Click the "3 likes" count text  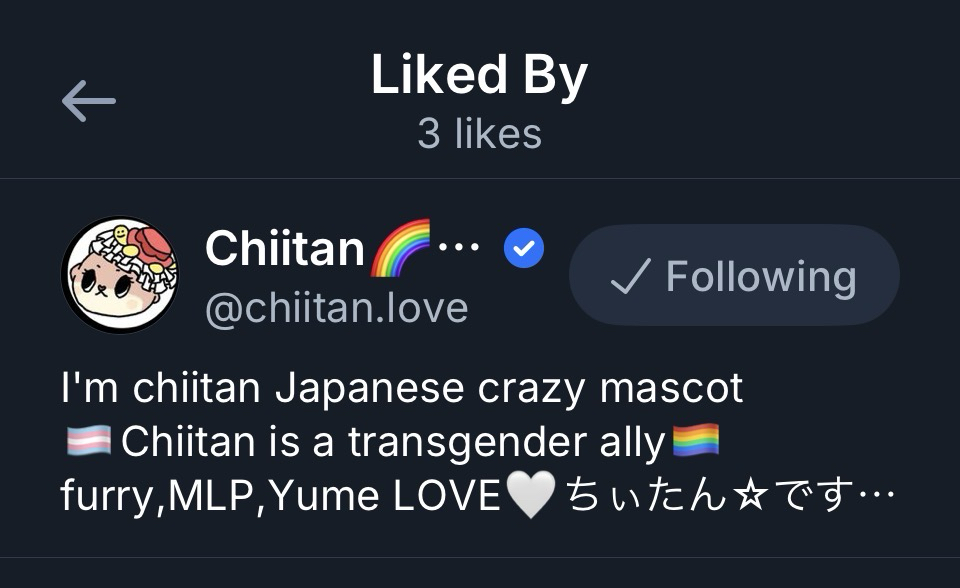click(x=479, y=134)
